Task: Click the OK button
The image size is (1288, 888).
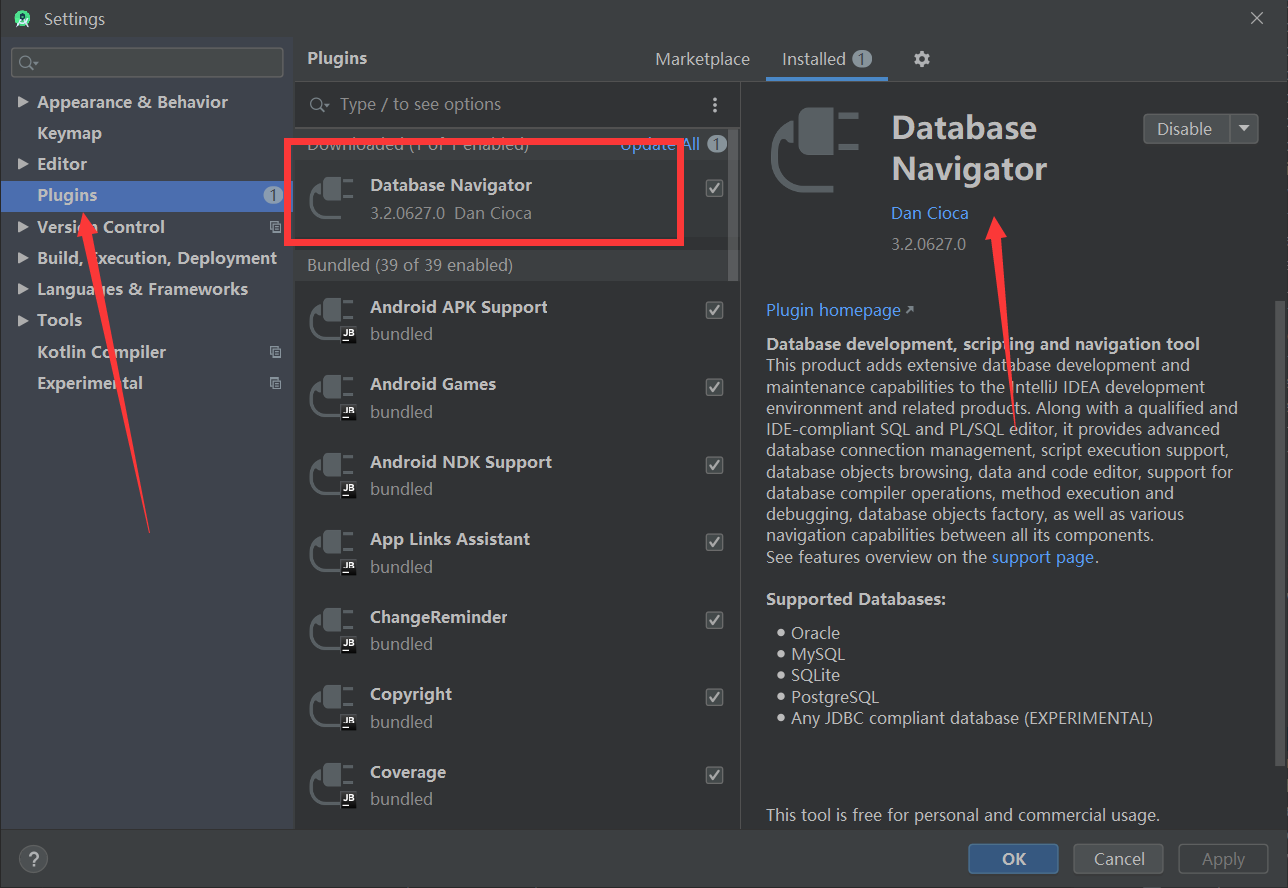Action: (1014, 859)
